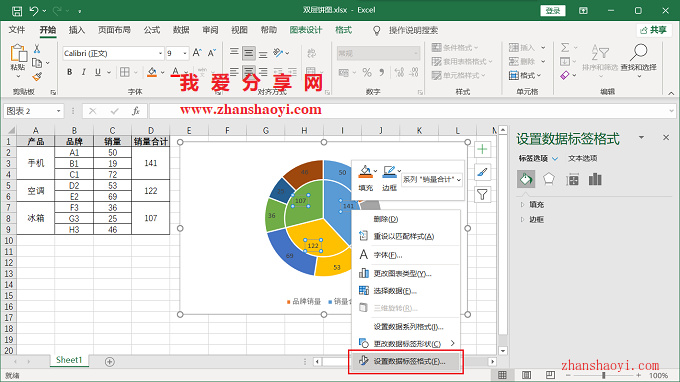Open the number format dropdown
The width and height of the screenshot is (680, 382).
[x=416, y=53]
